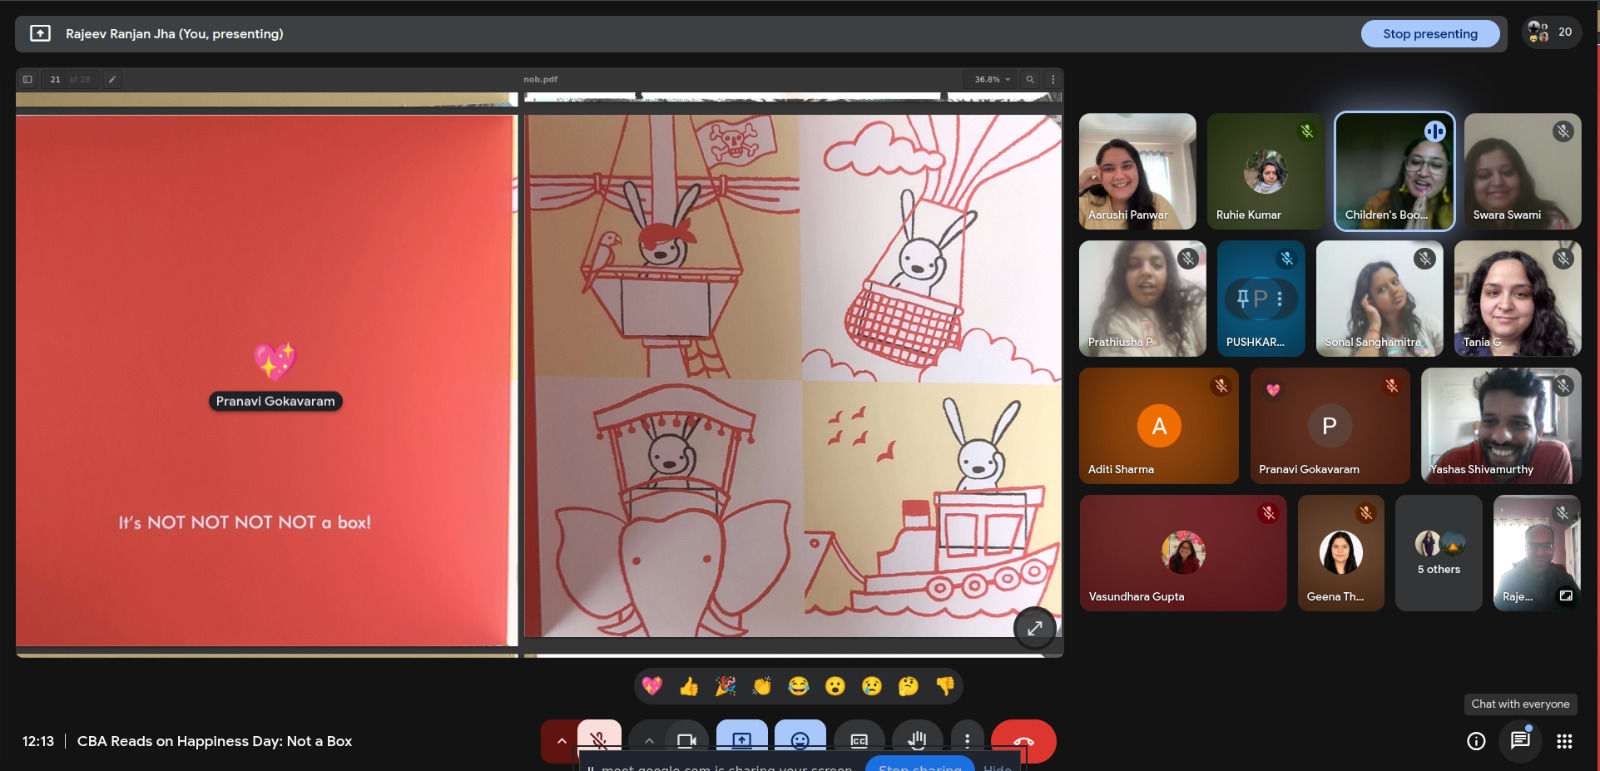Pin the PUSHKAR tile

1243,298
